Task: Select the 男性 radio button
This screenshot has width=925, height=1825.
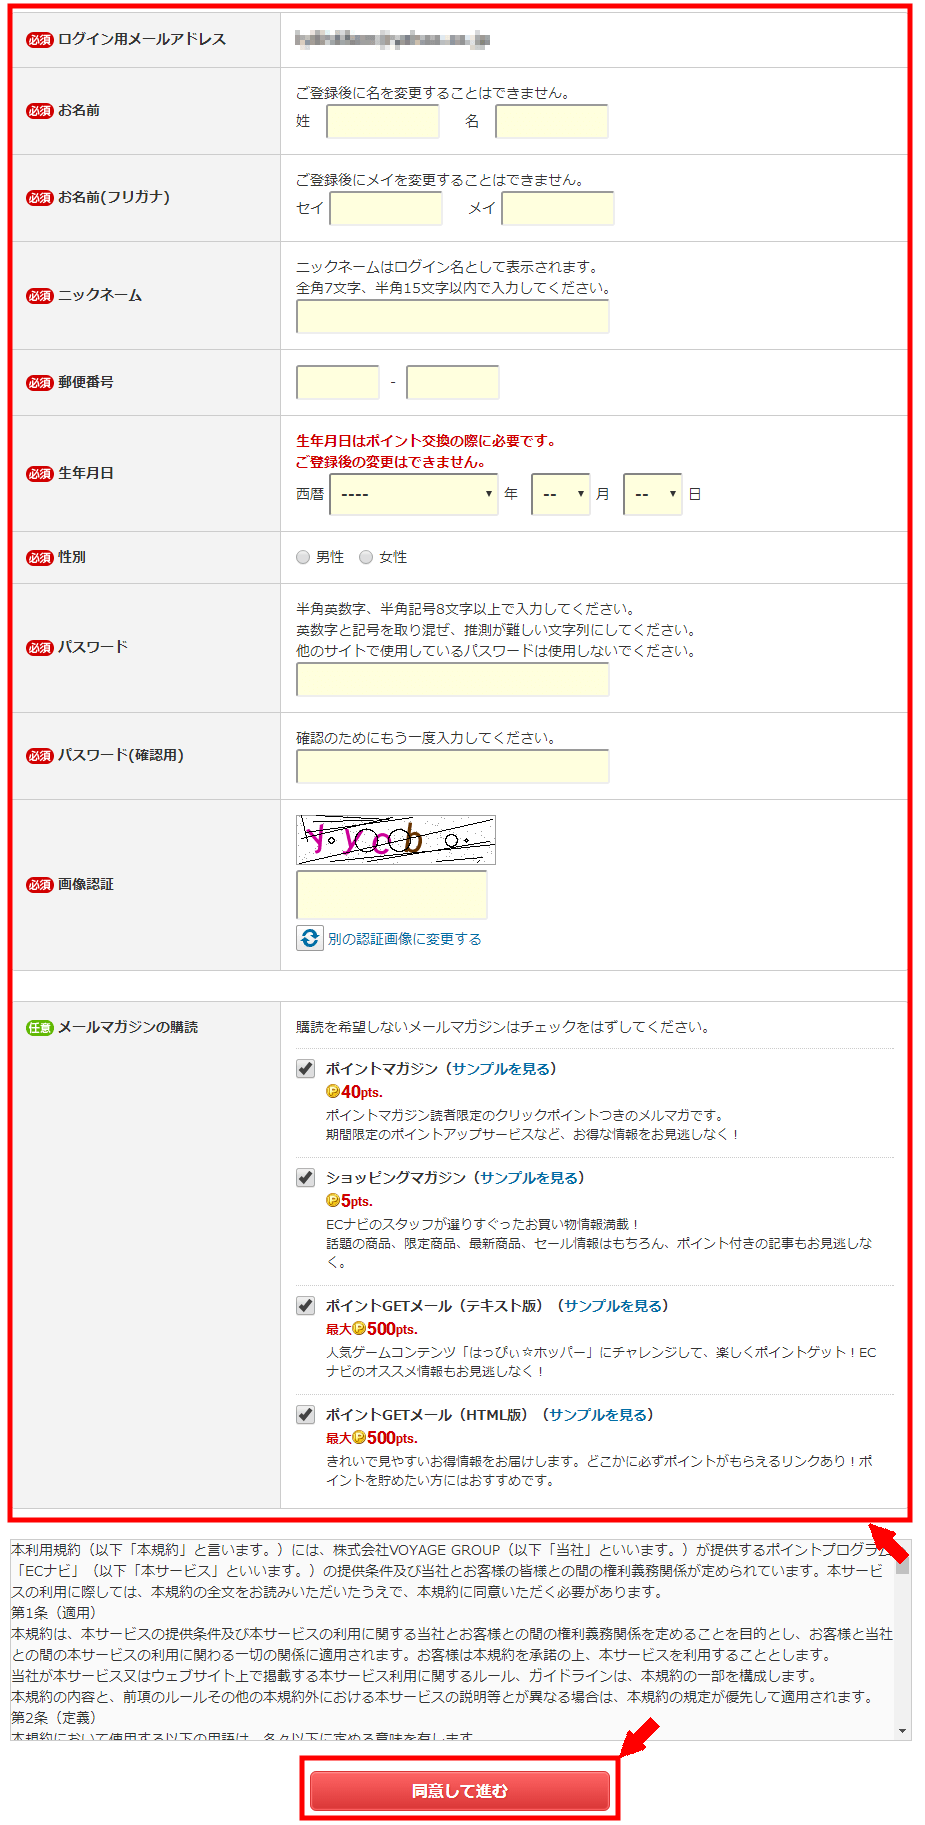Action: (303, 557)
